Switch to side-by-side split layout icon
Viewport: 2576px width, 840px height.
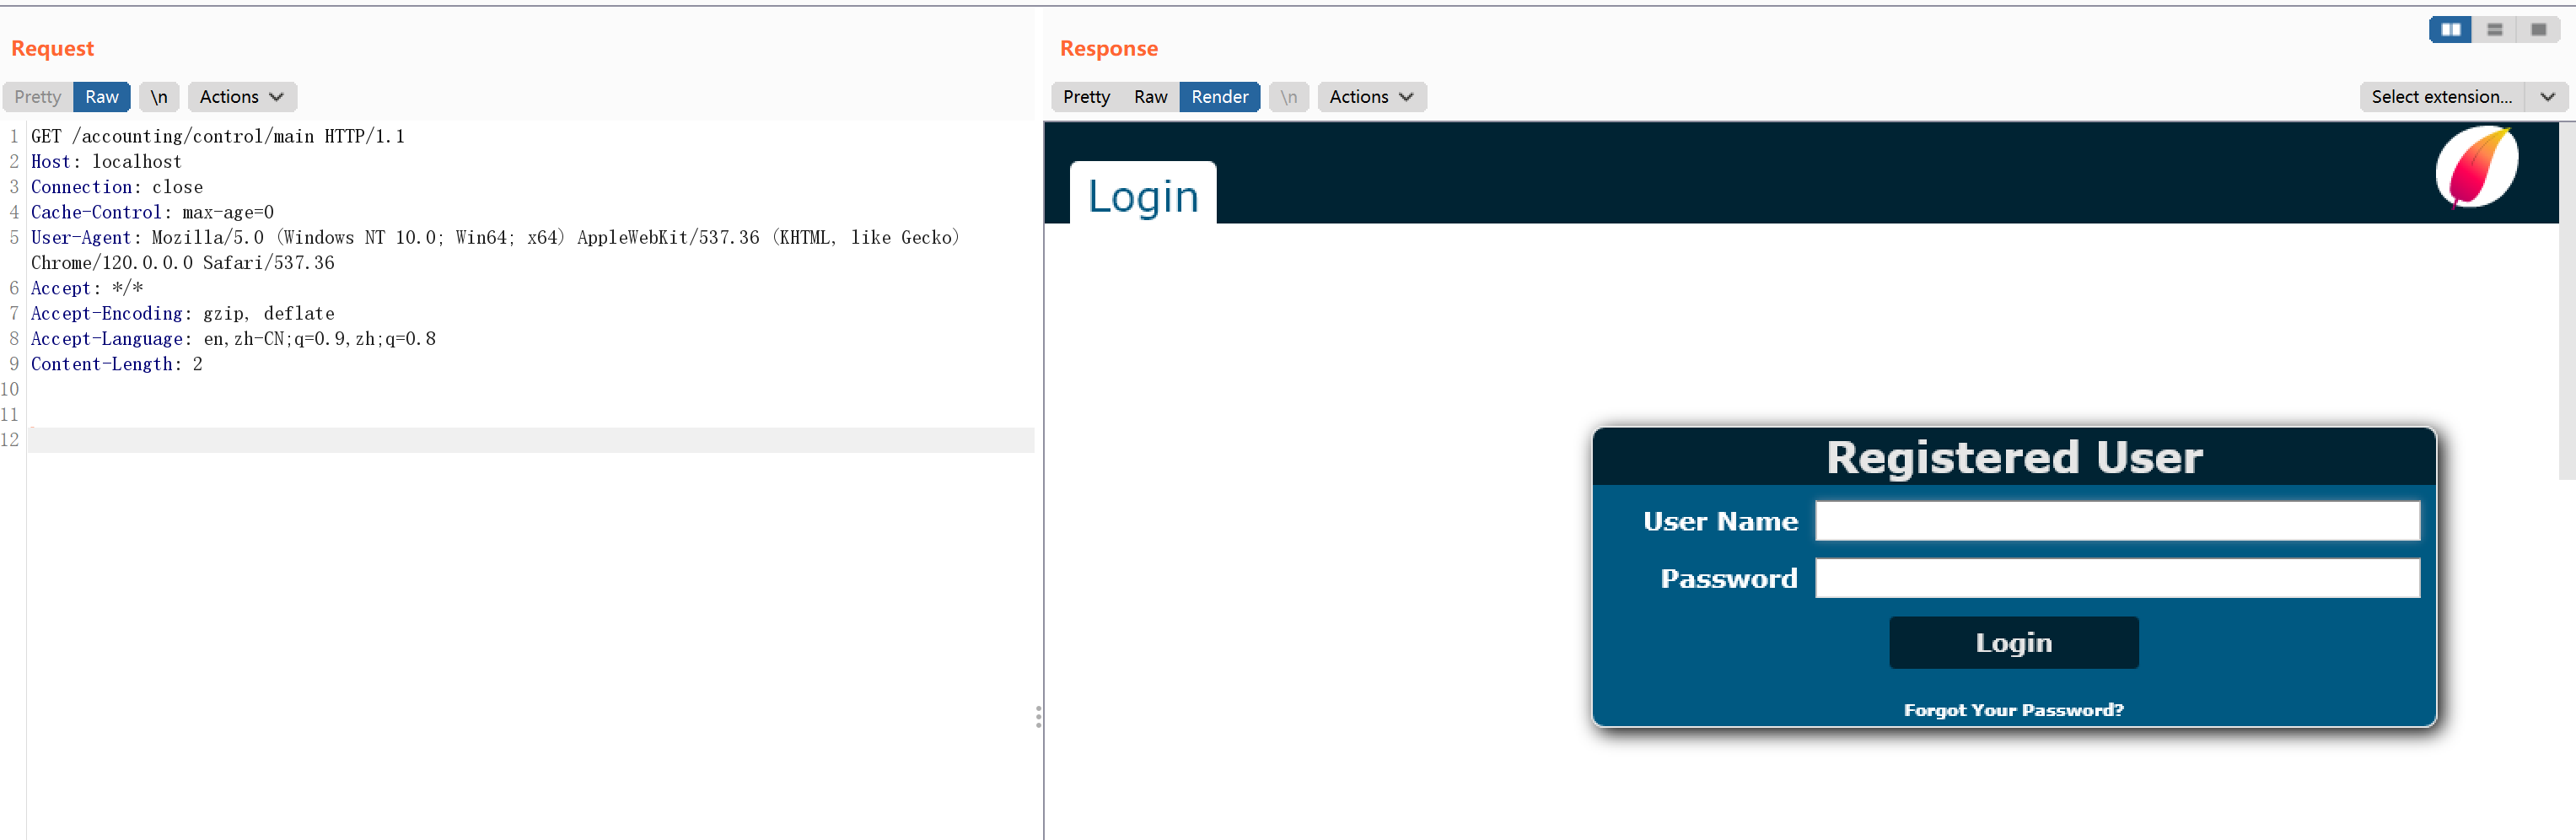tap(2450, 30)
